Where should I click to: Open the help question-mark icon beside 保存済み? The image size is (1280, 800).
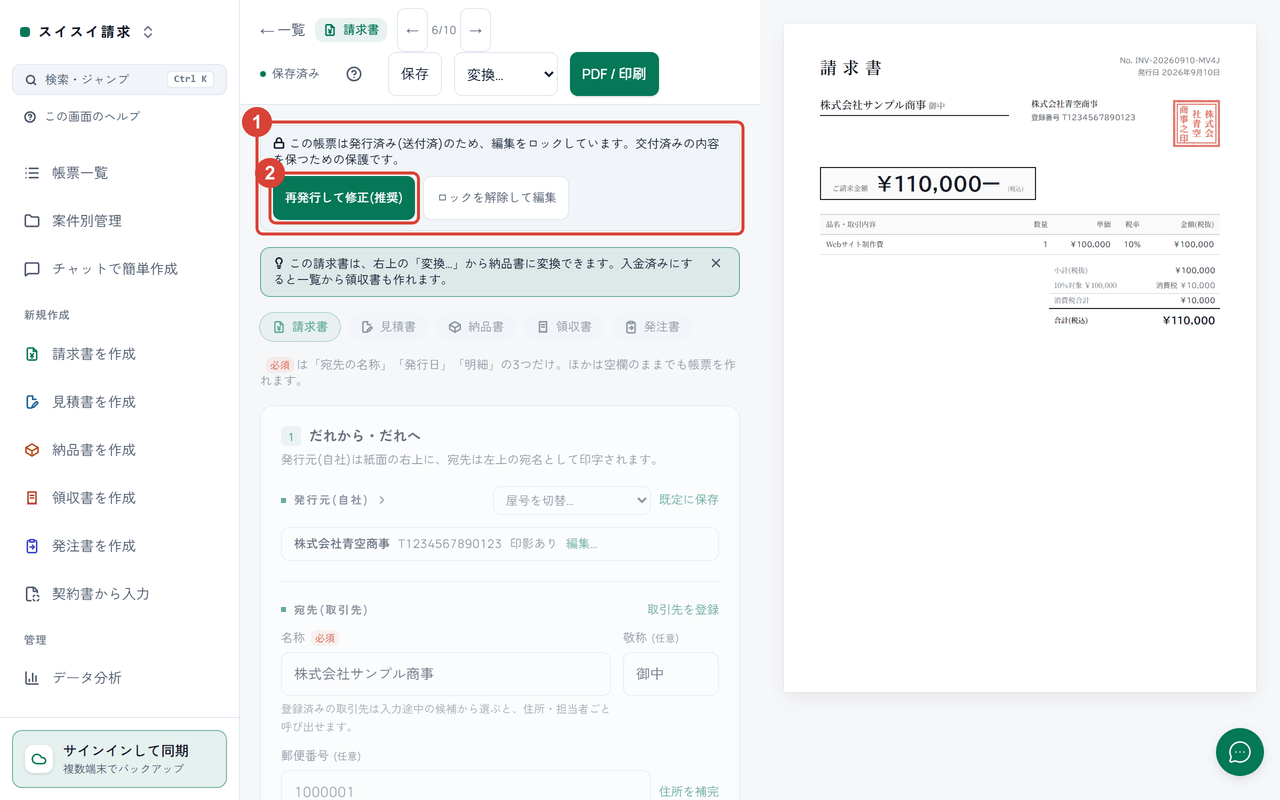click(x=353, y=74)
